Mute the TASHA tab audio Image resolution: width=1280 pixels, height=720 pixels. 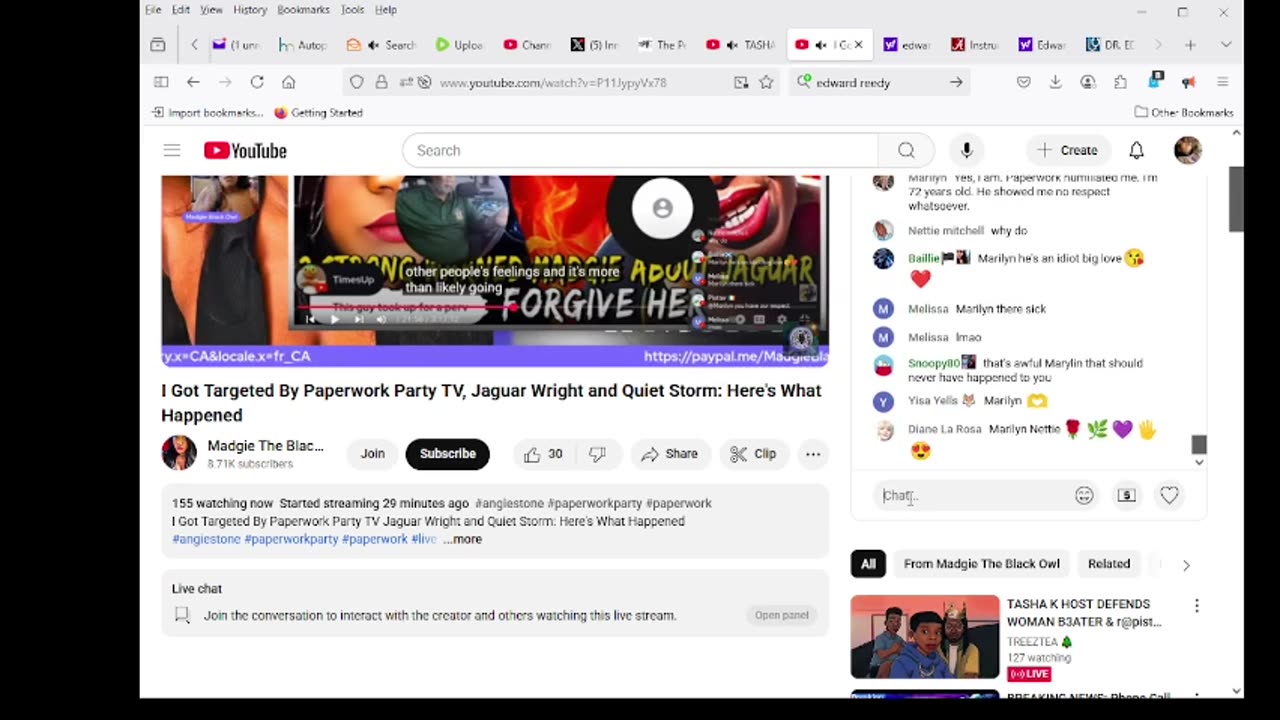pos(732,45)
